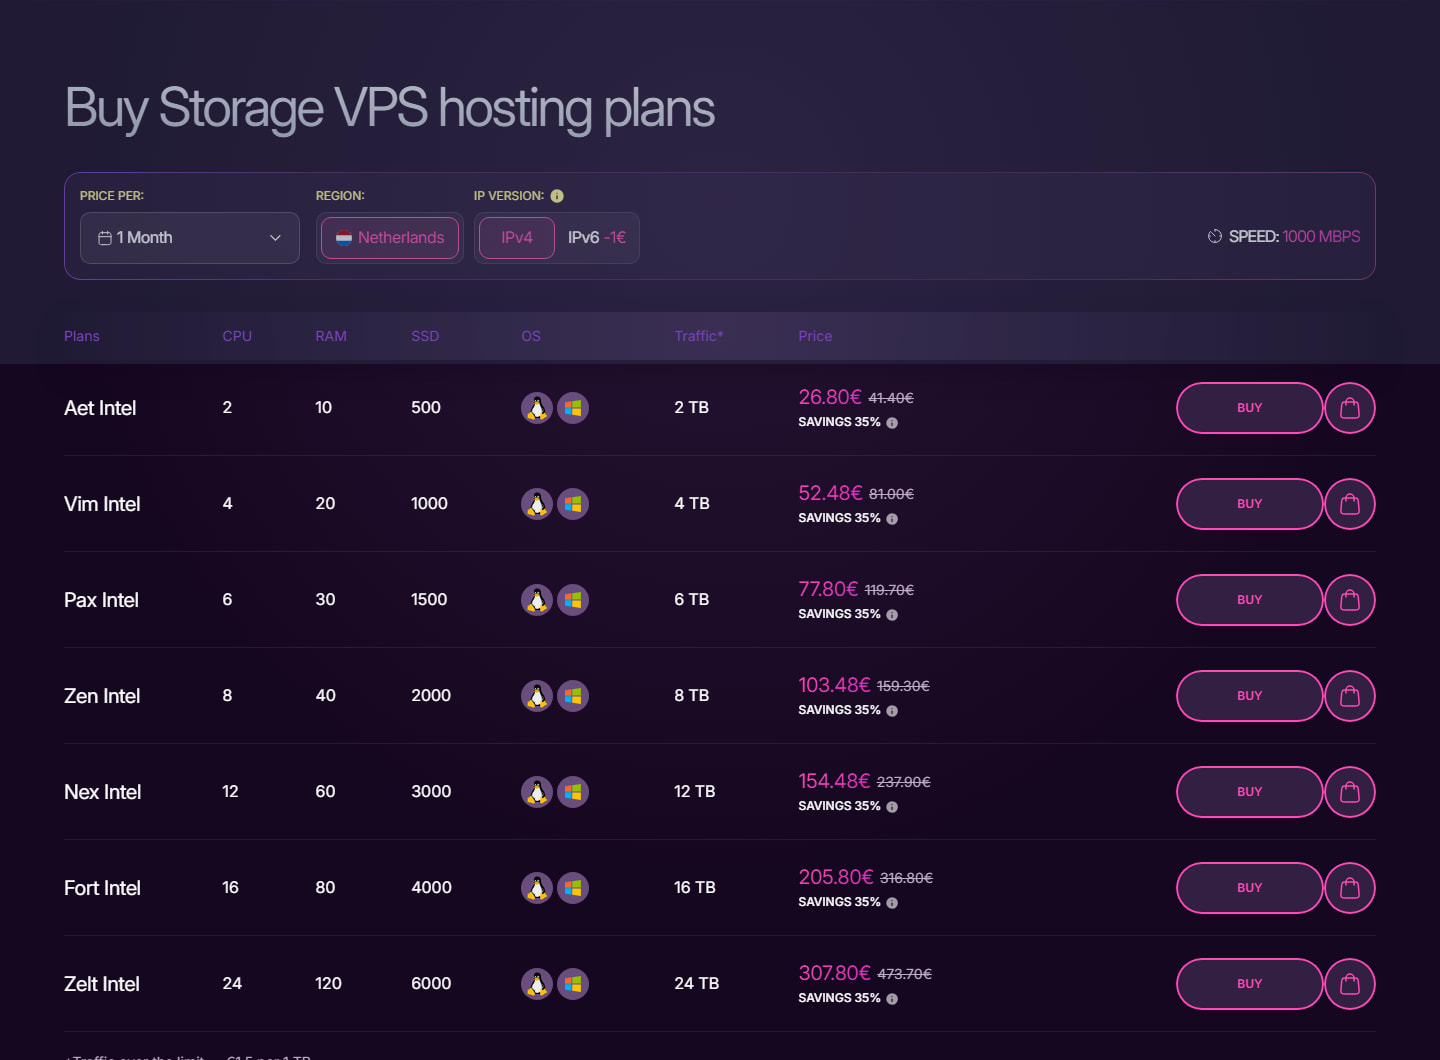
Task: Click Windows OS icon for Zelt Intel
Action: pyautogui.click(x=573, y=984)
